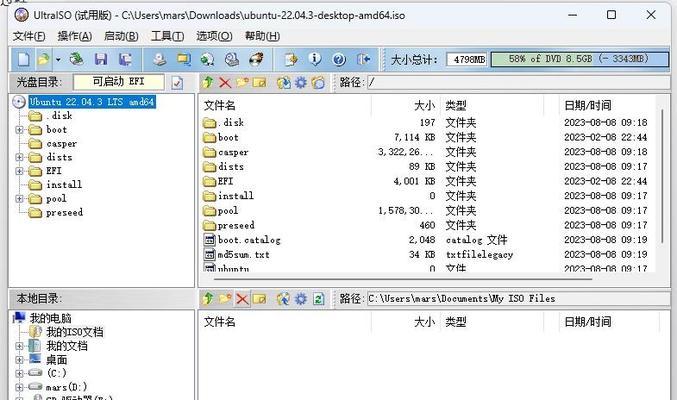677x400 pixels.
Task: Click the Add files toolbar icon
Action: tap(291, 59)
